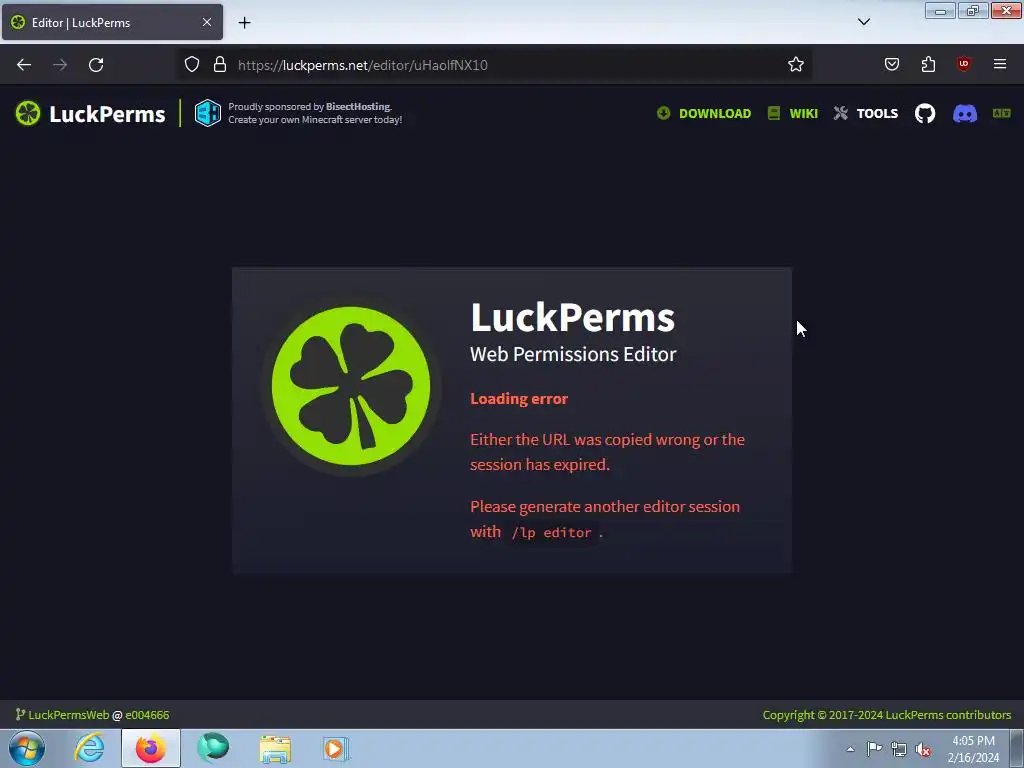Click the Firefox taskbar icon

151,748
